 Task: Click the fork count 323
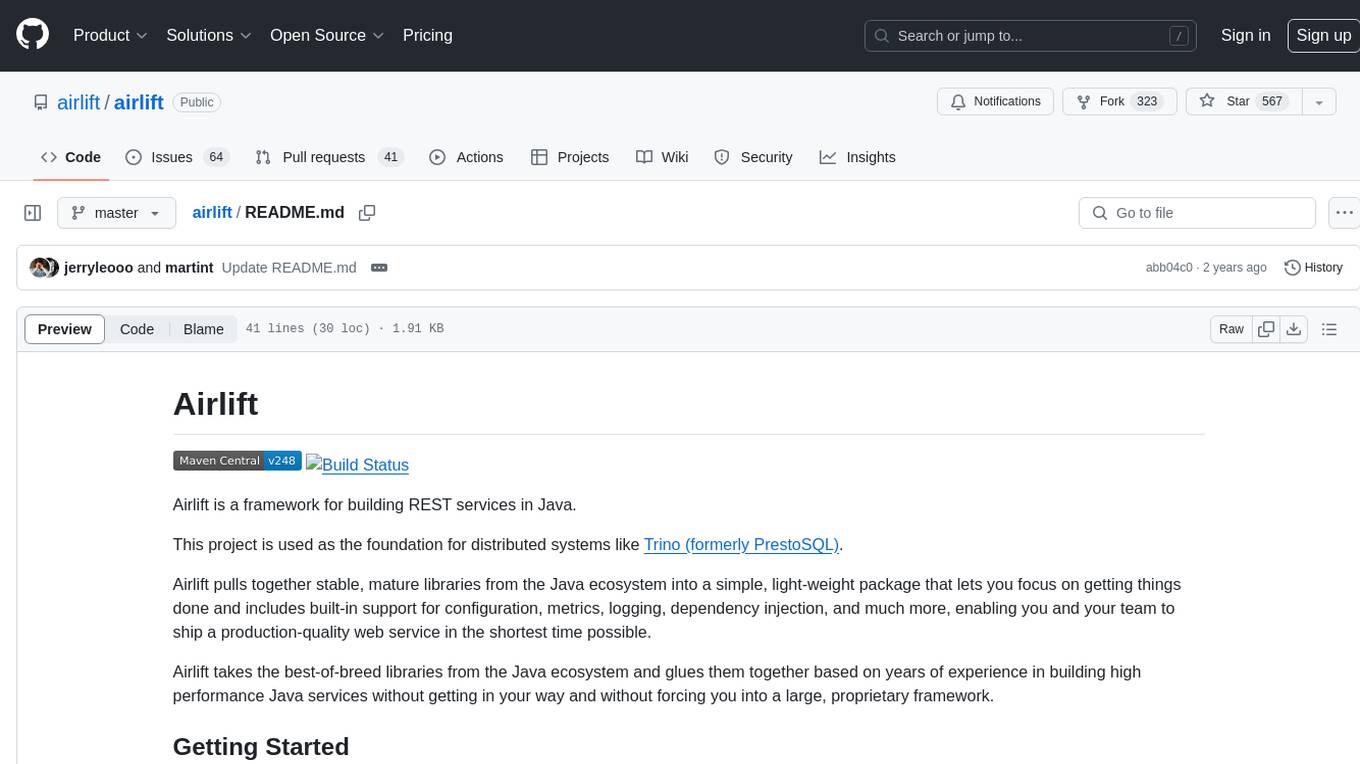pos(1147,101)
